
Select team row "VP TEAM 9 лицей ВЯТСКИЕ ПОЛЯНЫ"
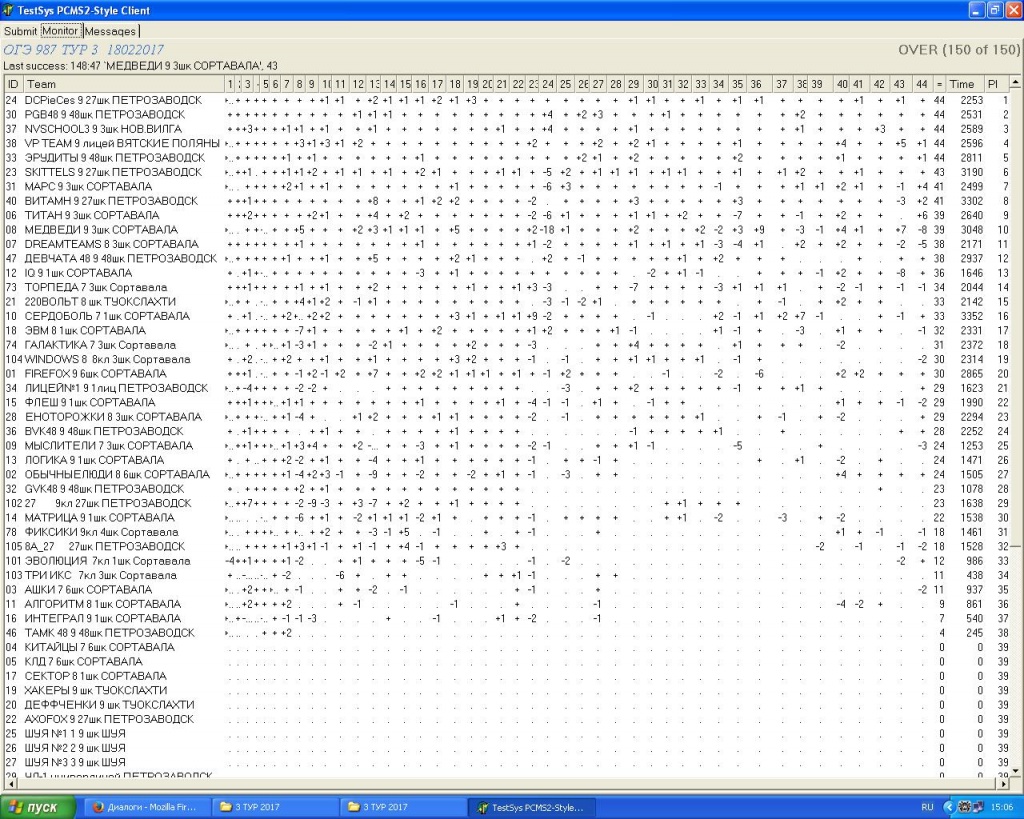coord(507,144)
